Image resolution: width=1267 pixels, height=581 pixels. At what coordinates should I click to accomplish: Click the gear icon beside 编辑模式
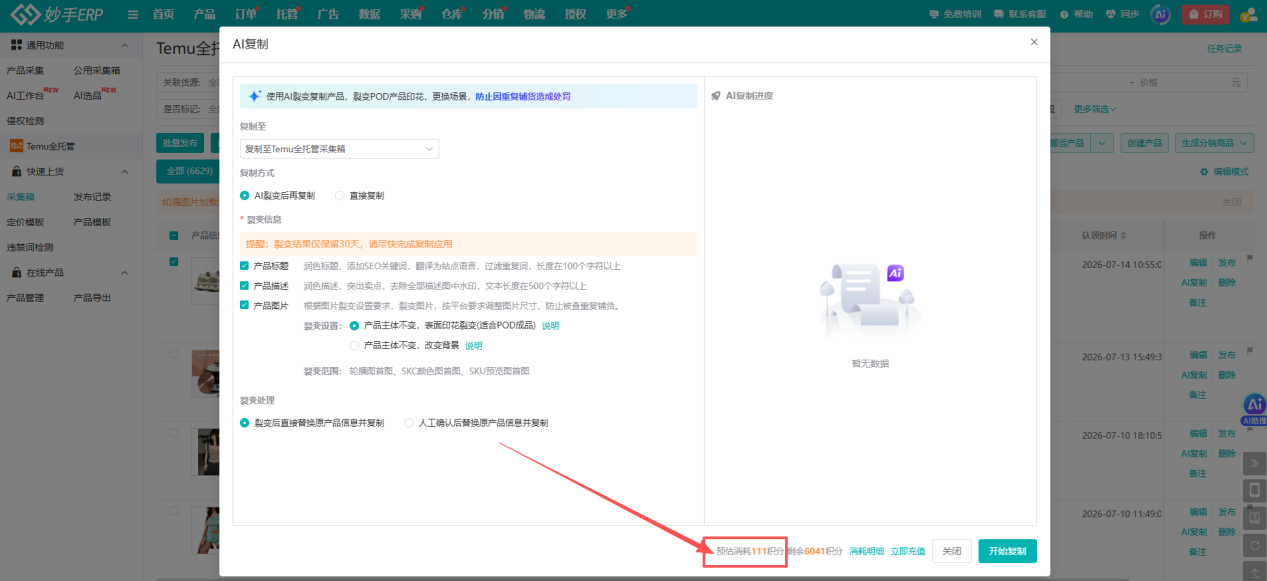tap(1204, 172)
